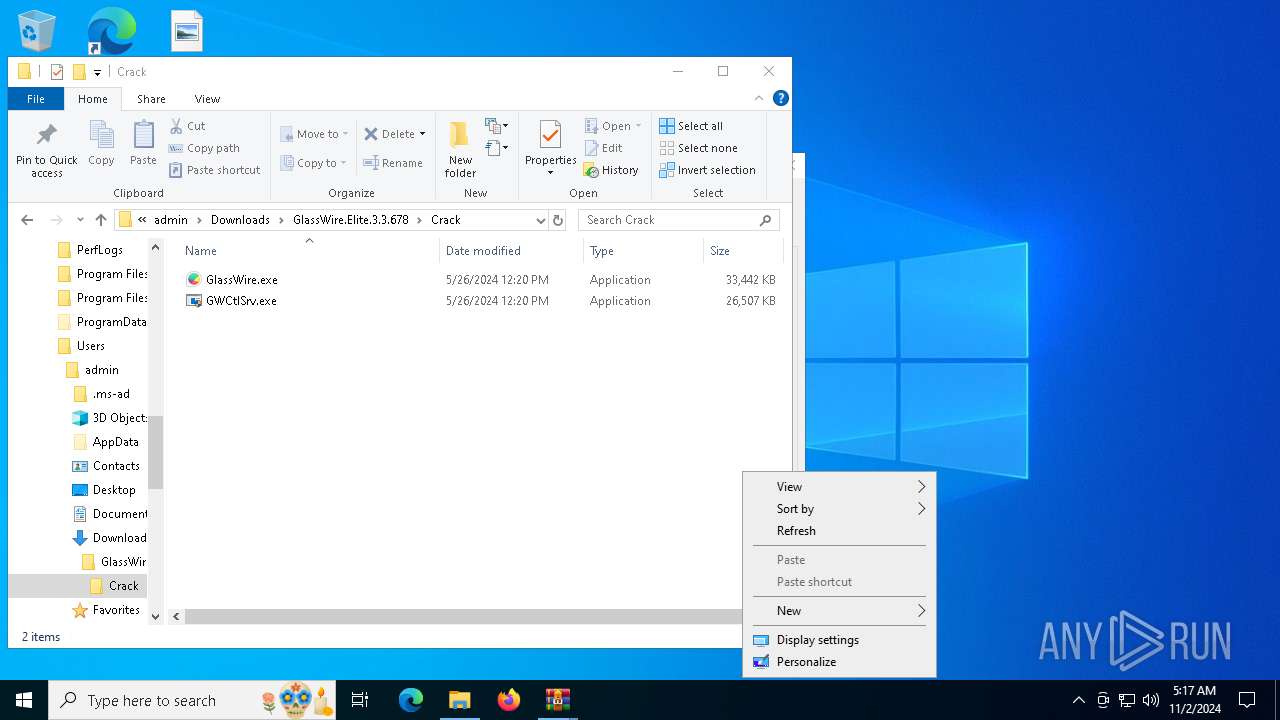Open the New item dropdown icon

click(x=497, y=126)
